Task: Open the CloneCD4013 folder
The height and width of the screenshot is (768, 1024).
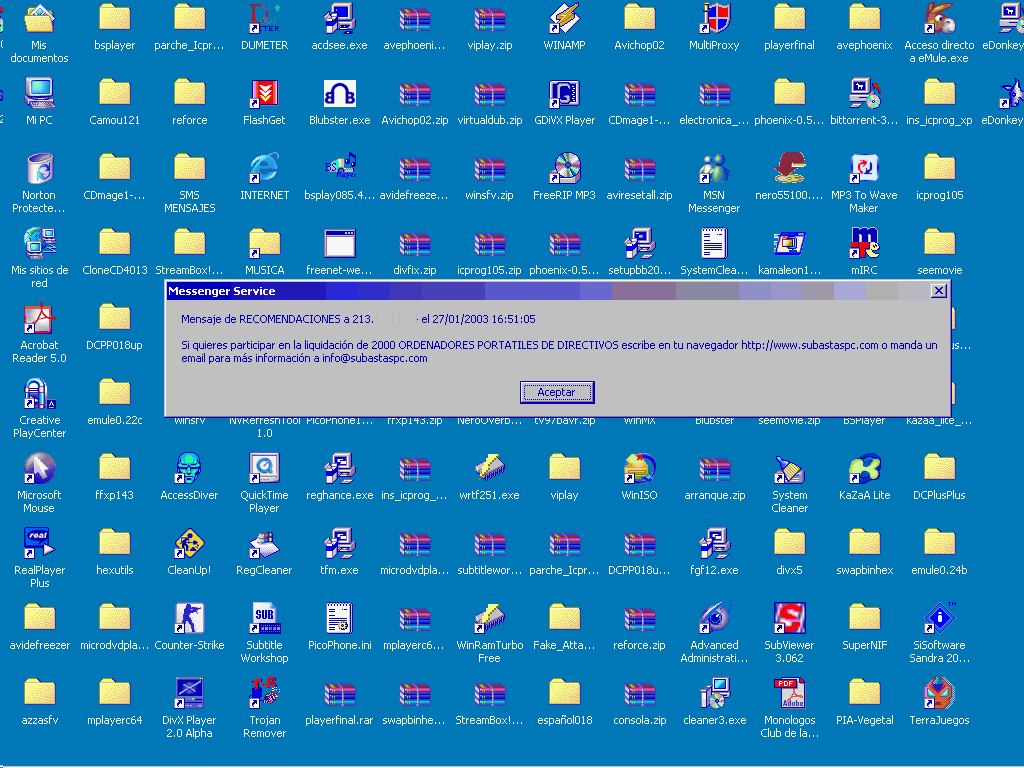Action: [114, 244]
